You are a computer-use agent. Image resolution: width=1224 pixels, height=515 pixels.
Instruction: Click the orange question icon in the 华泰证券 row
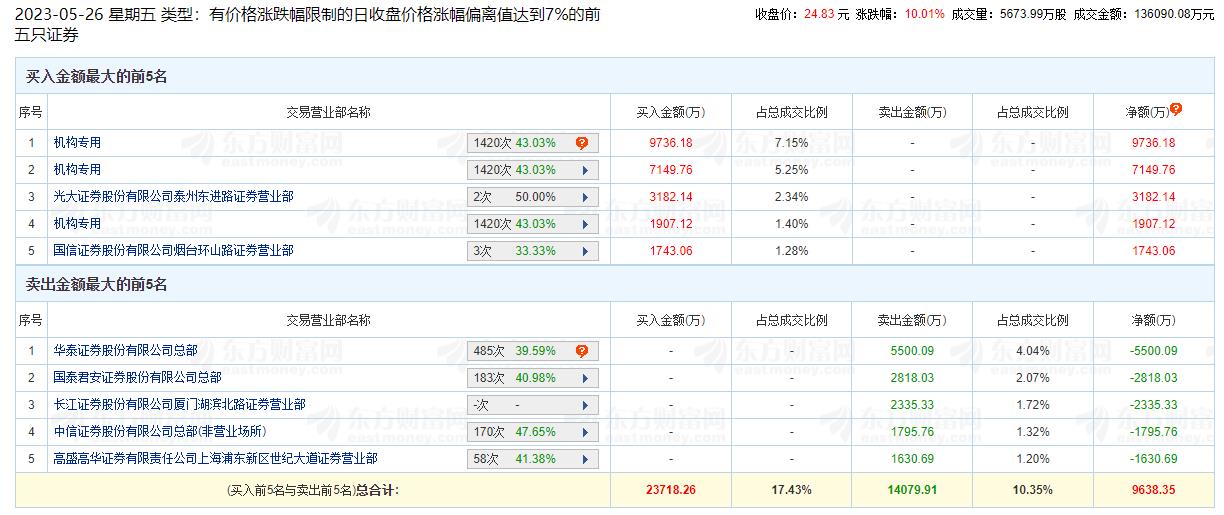[581, 351]
